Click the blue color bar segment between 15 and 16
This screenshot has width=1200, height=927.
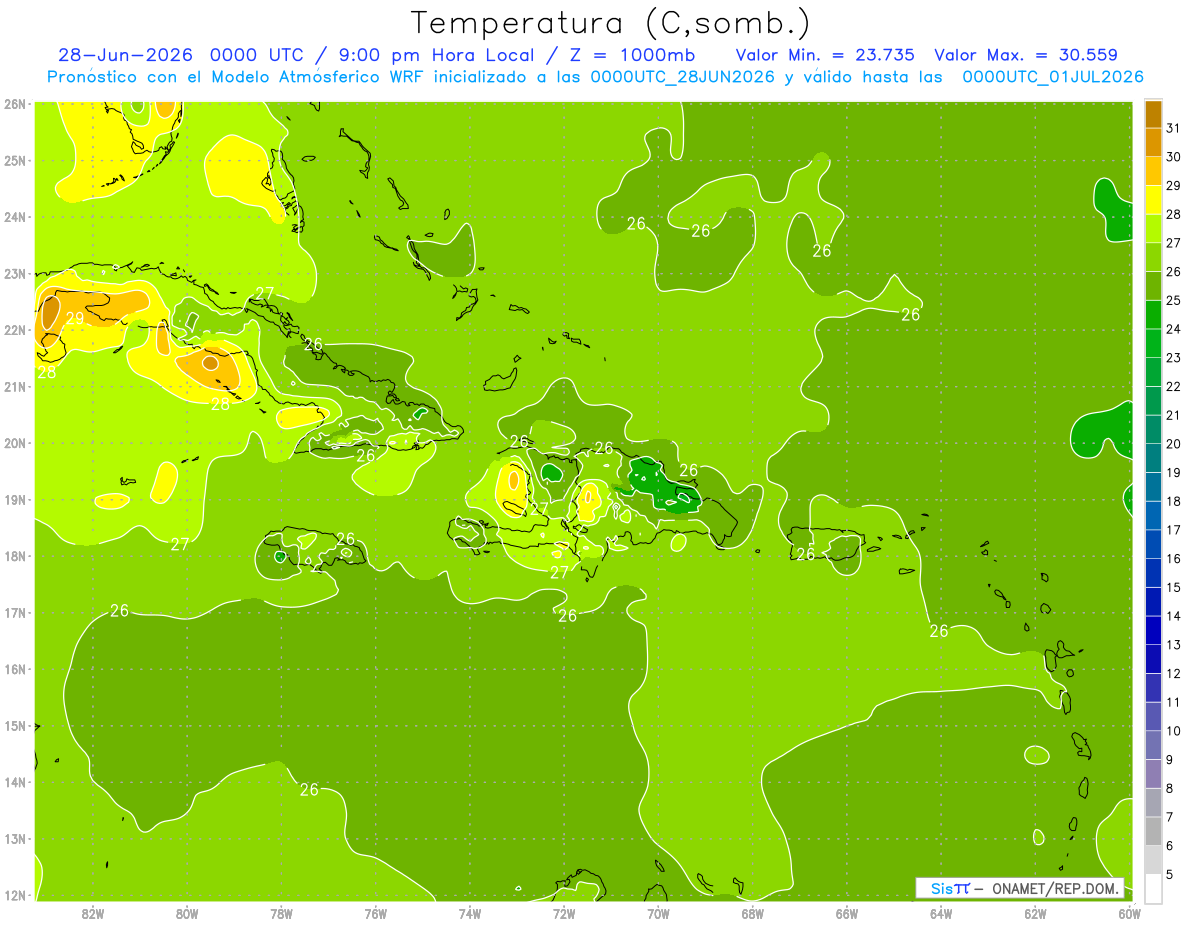point(1153,573)
